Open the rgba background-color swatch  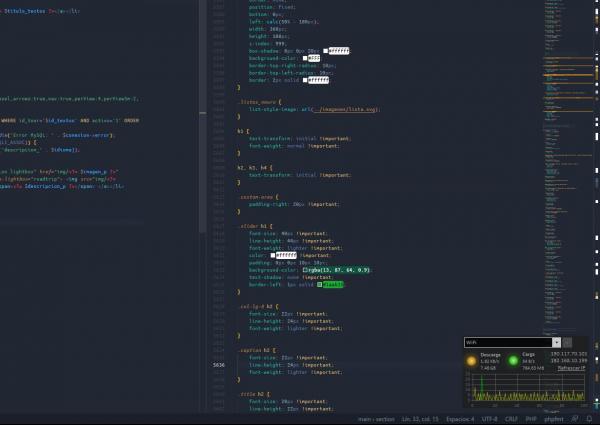[305, 270]
